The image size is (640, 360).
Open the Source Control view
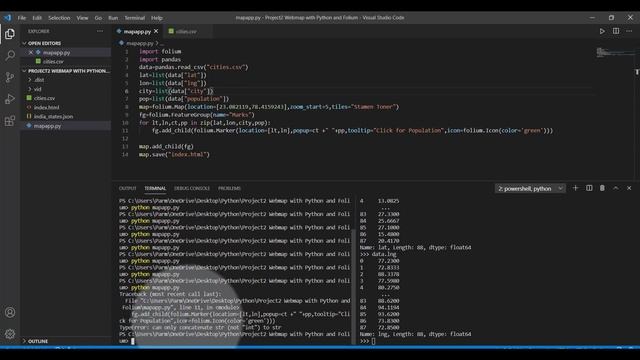(10, 77)
